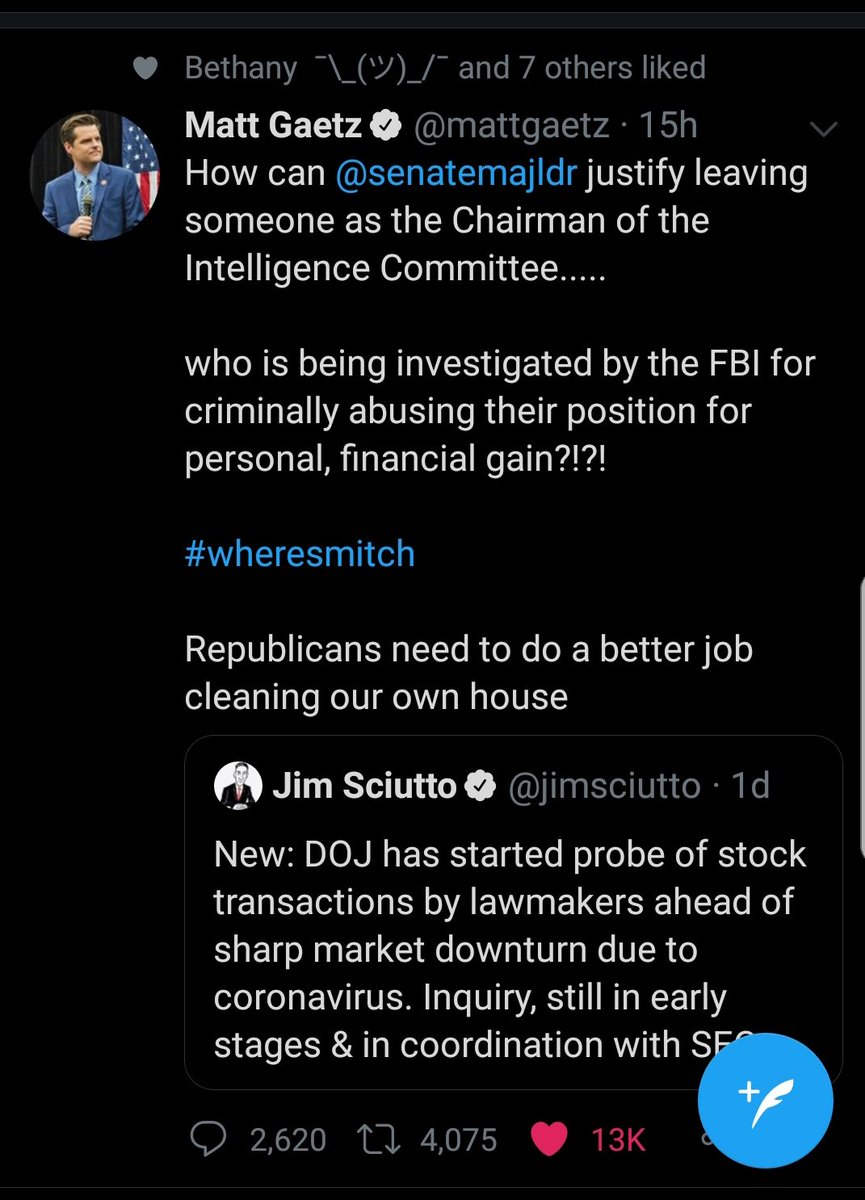
Task: Unlike the tweet via red heart
Action: pyautogui.click(x=550, y=1138)
